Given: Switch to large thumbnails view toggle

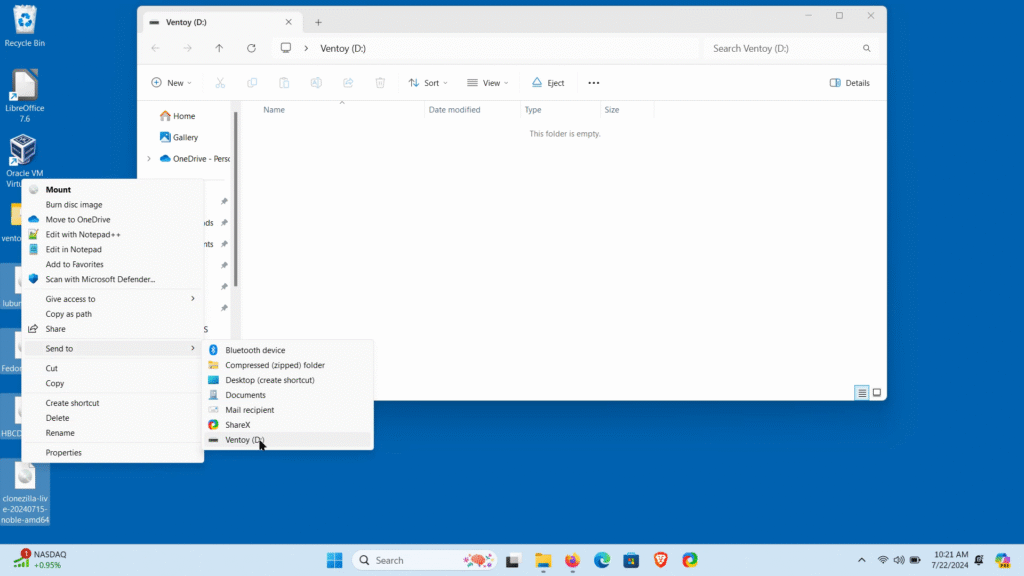Looking at the screenshot, I should (x=877, y=393).
